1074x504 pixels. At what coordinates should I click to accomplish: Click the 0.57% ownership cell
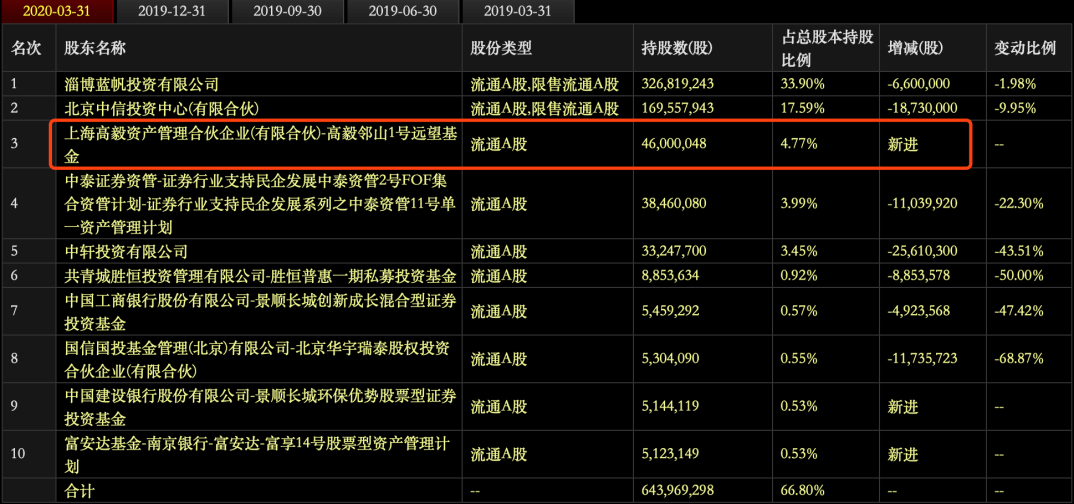799,310
